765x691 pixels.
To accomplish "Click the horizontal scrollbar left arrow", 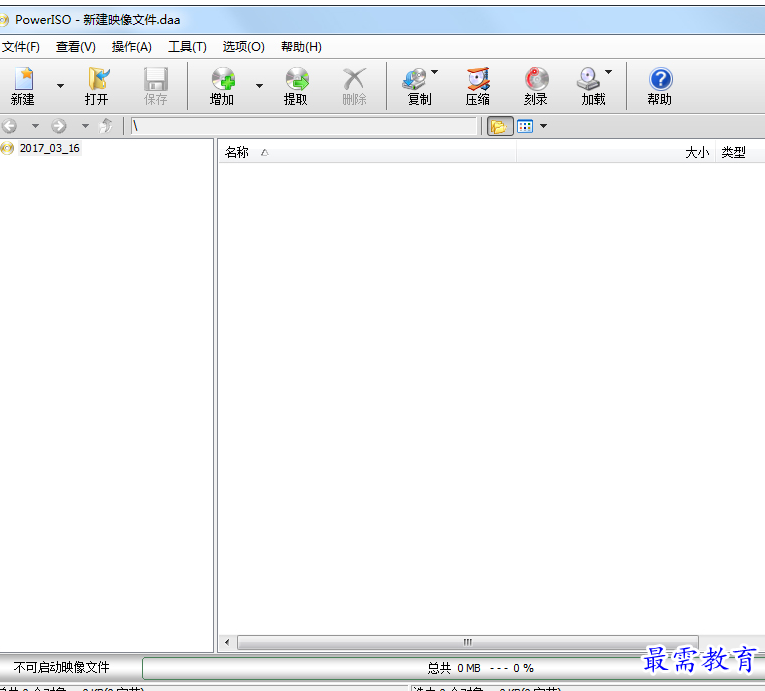I will [x=227, y=642].
